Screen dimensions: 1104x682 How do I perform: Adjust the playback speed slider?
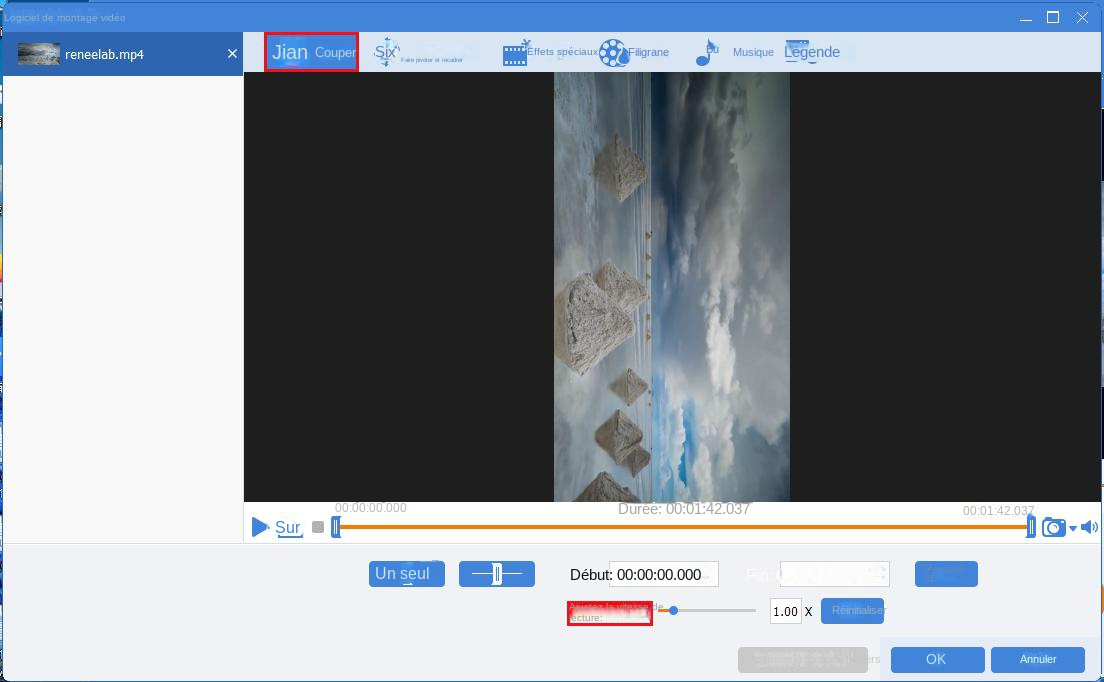click(x=671, y=610)
